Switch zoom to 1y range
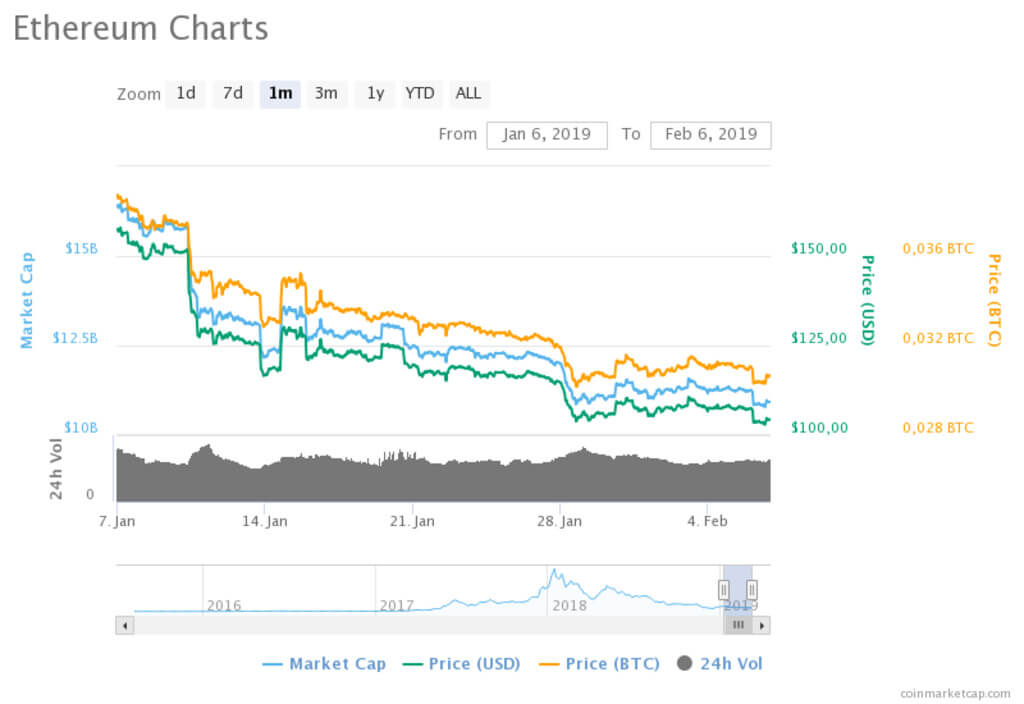Image resolution: width=1024 pixels, height=704 pixels. pos(375,94)
